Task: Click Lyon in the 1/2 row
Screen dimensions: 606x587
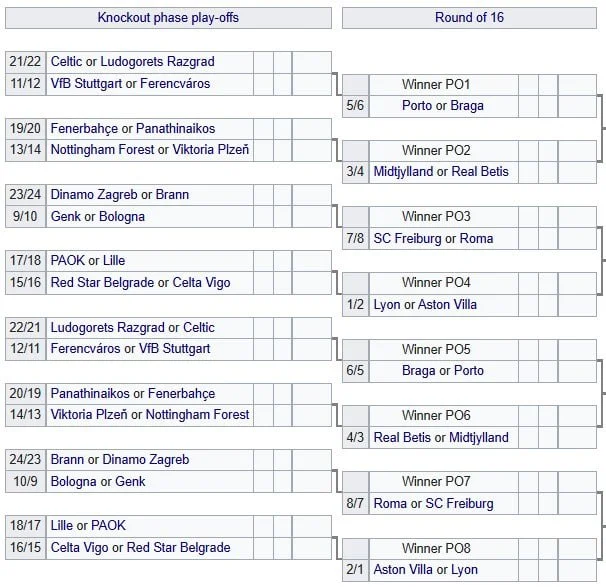Action: [386, 305]
